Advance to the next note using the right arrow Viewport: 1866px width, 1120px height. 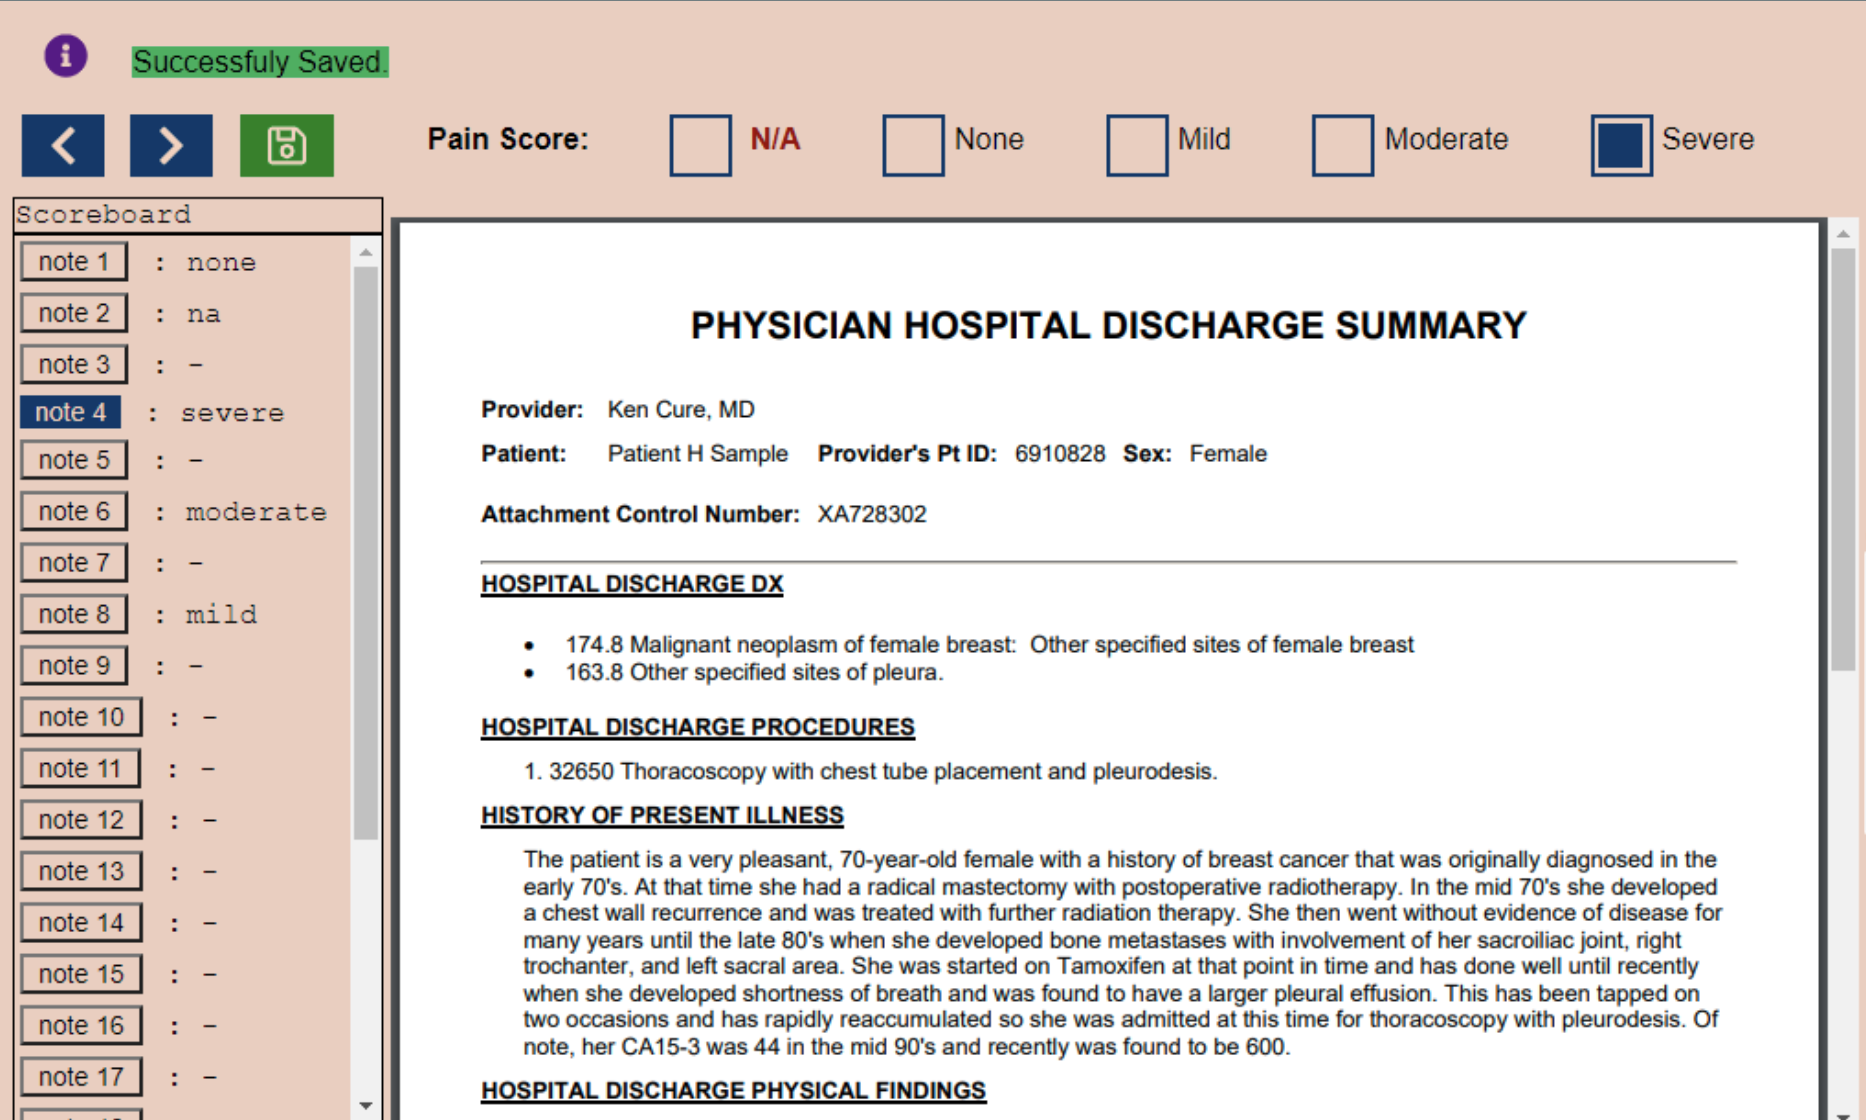pyautogui.click(x=170, y=145)
